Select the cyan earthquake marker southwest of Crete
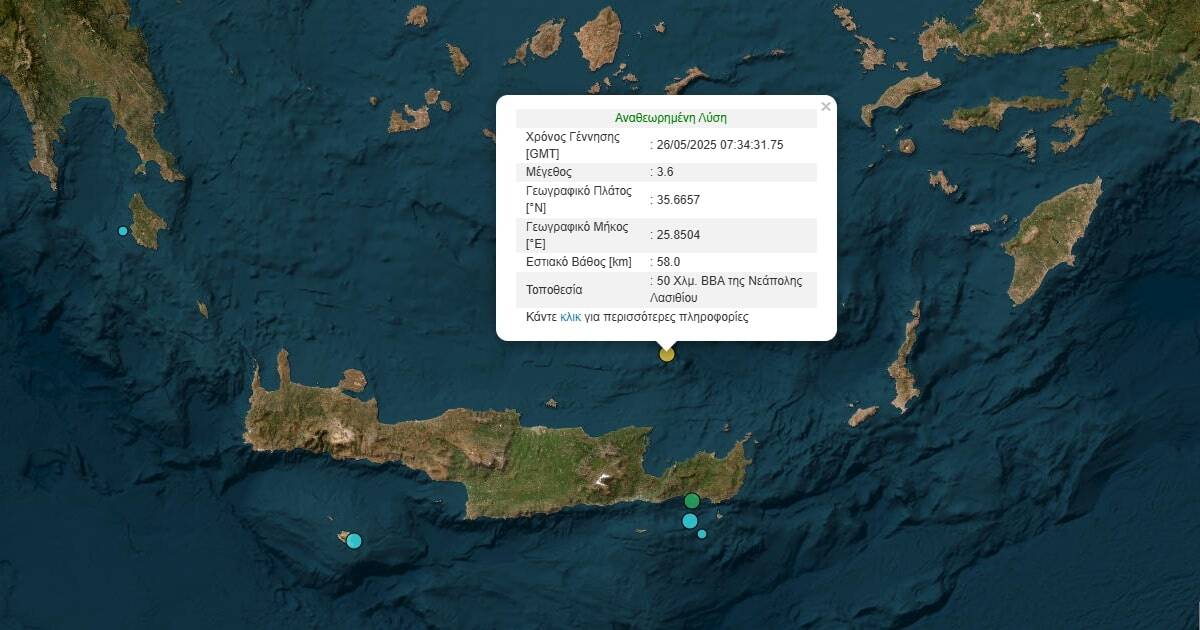The height and width of the screenshot is (630, 1200). pyautogui.click(x=354, y=541)
